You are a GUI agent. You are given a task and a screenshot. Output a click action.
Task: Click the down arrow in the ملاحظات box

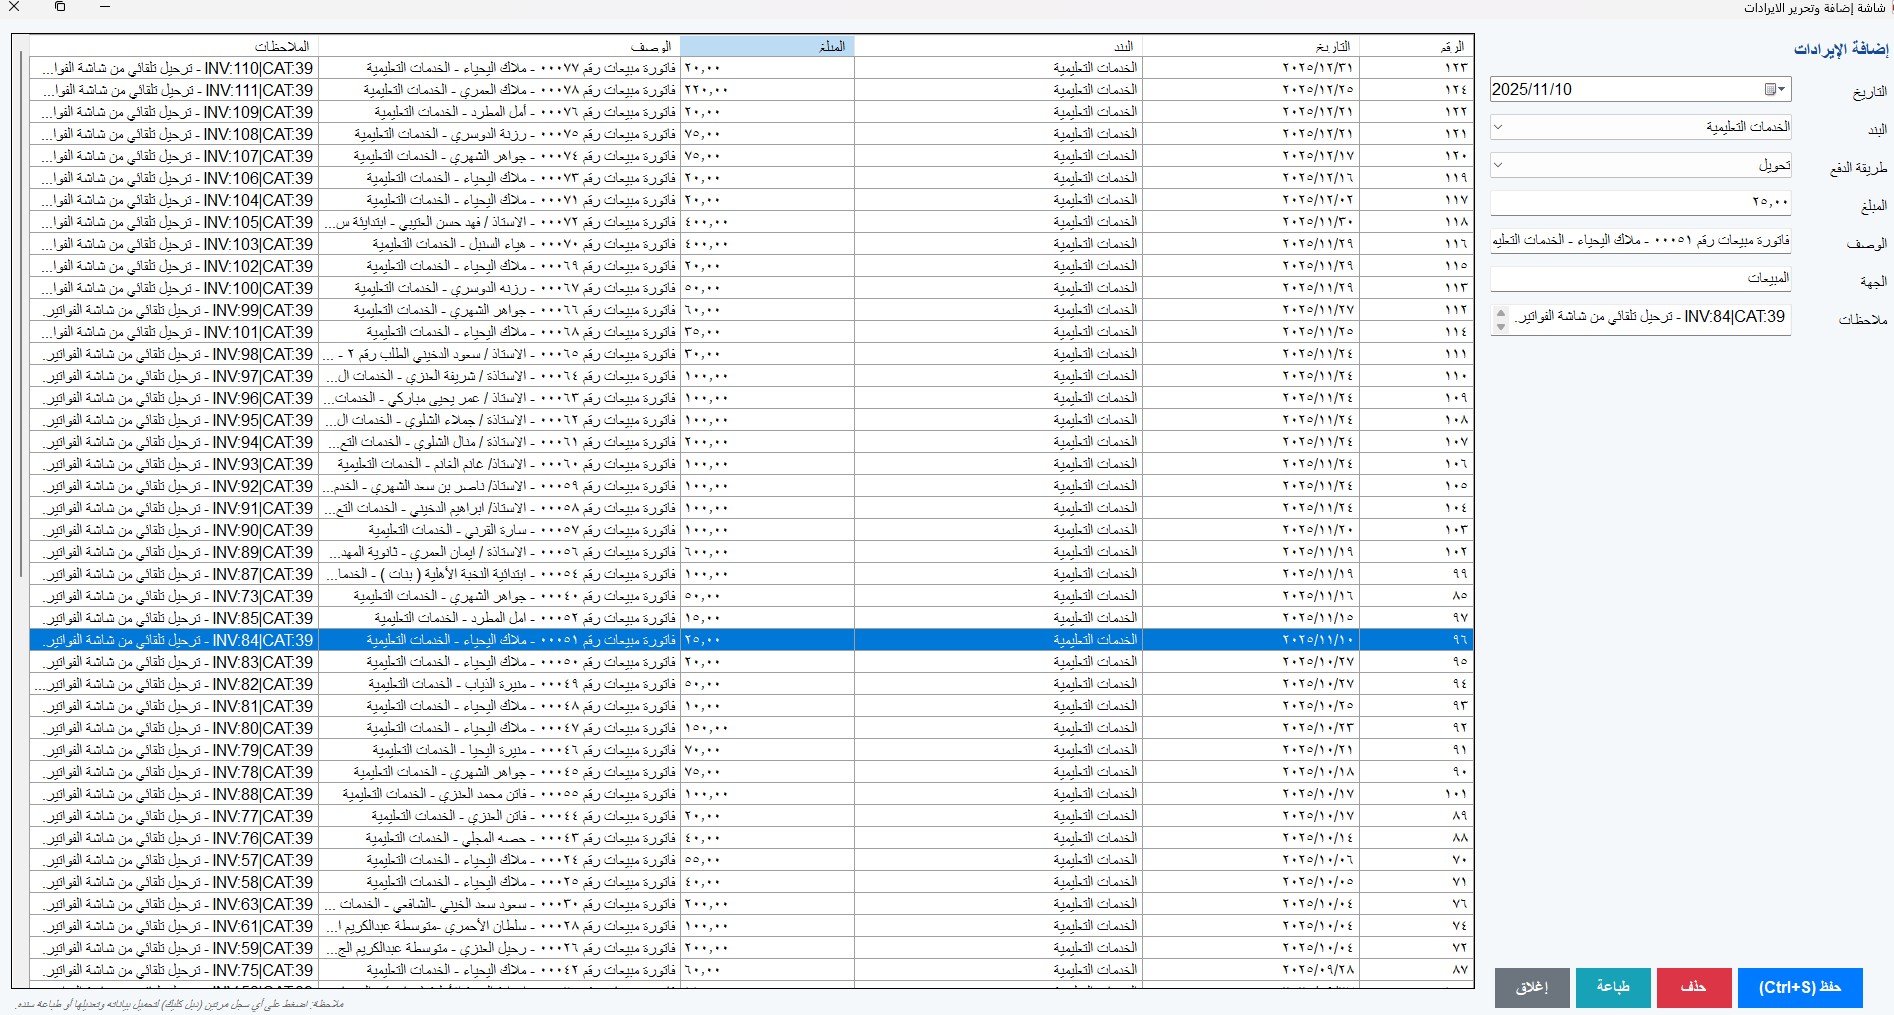tap(1500, 325)
